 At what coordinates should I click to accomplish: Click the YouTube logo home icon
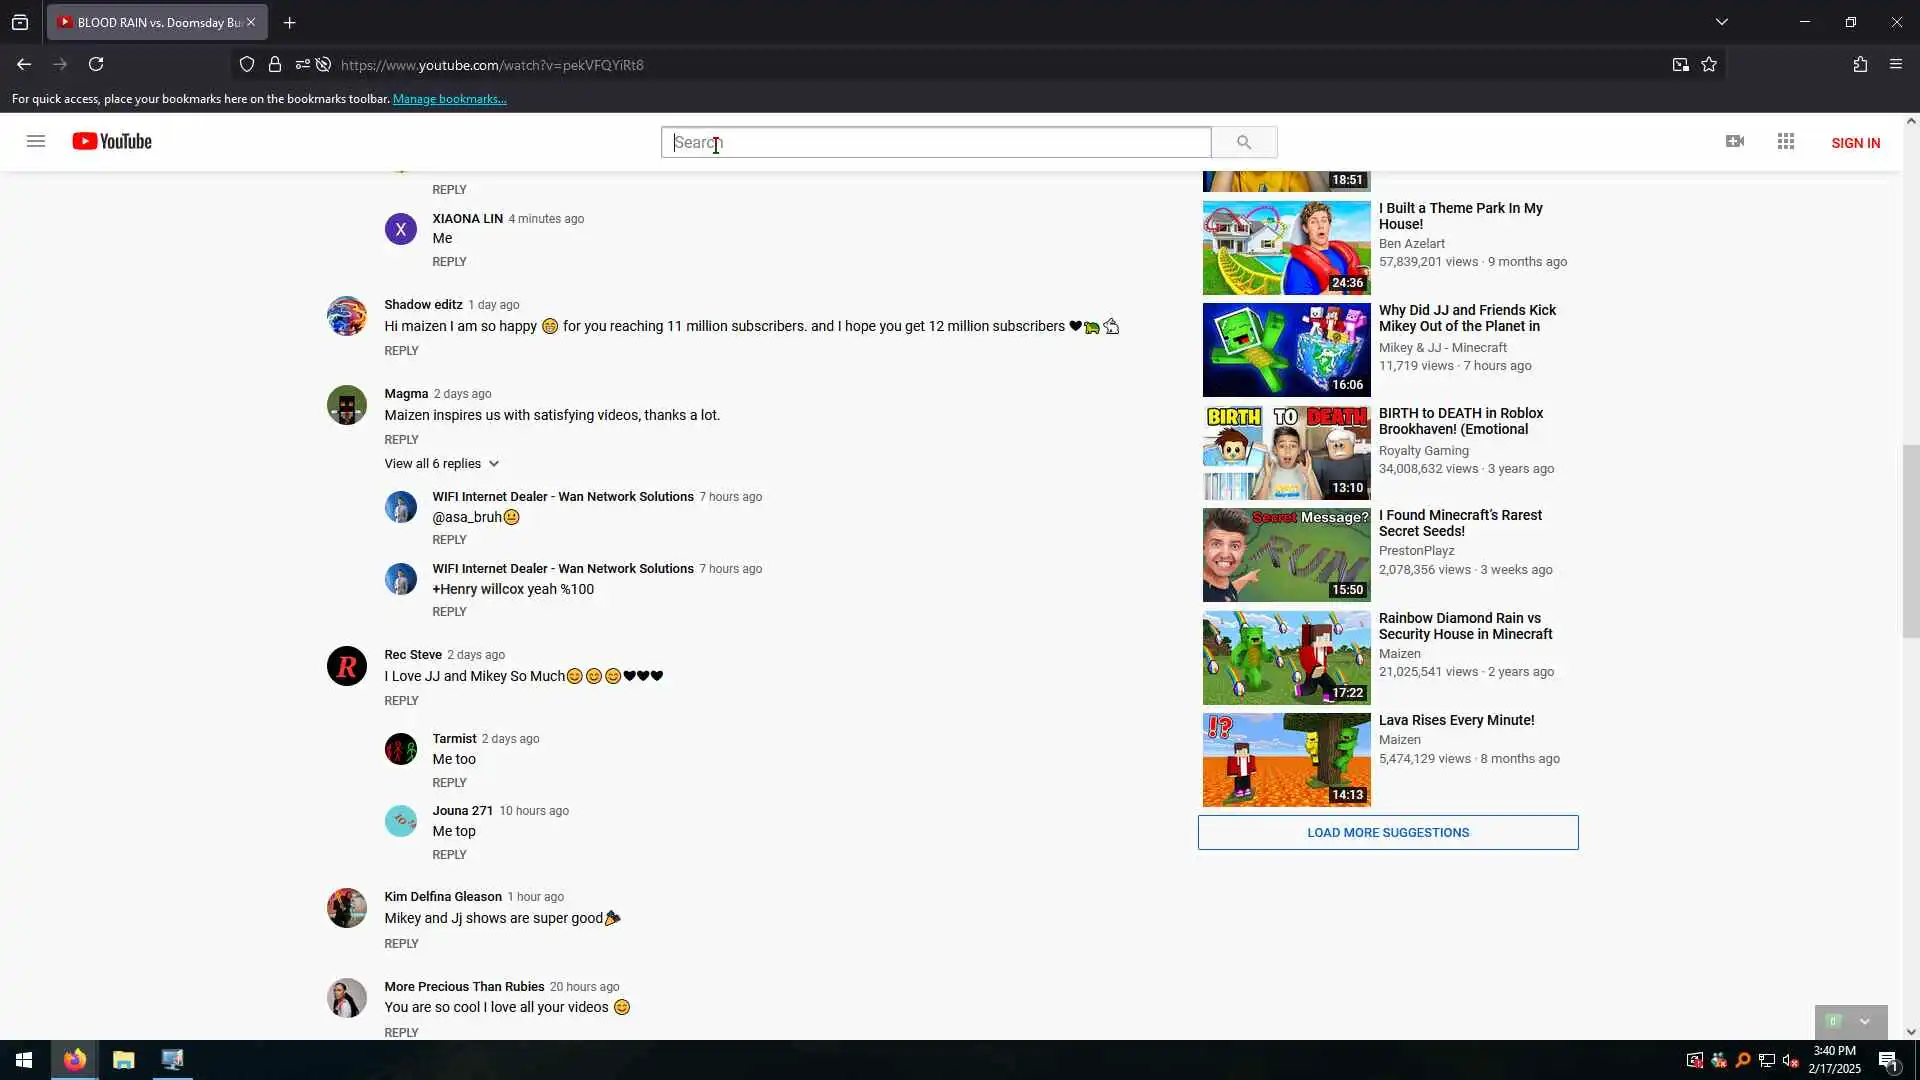(x=112, y=141)
